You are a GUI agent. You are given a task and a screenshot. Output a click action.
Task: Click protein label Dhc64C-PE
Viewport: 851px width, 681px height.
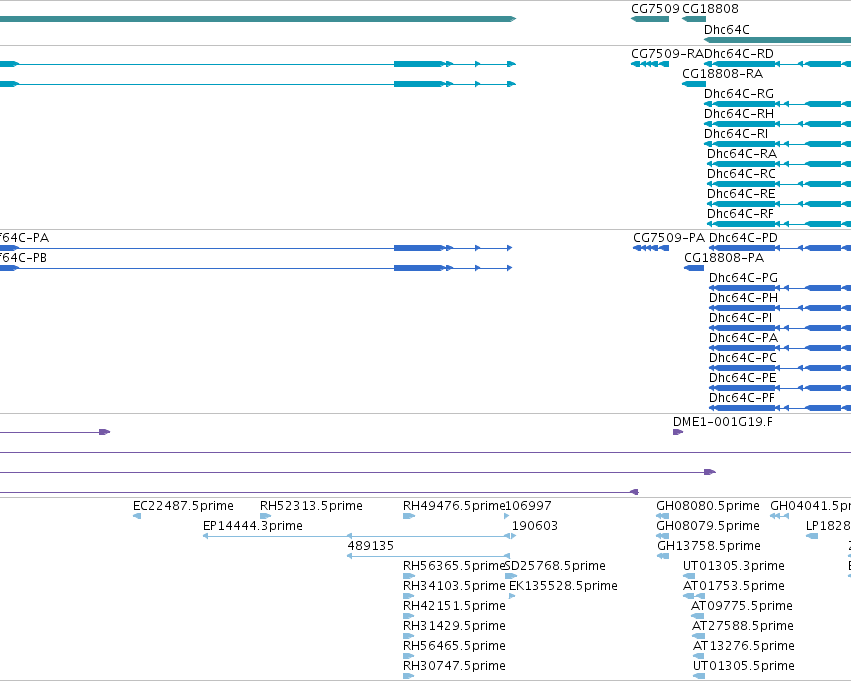743,379
